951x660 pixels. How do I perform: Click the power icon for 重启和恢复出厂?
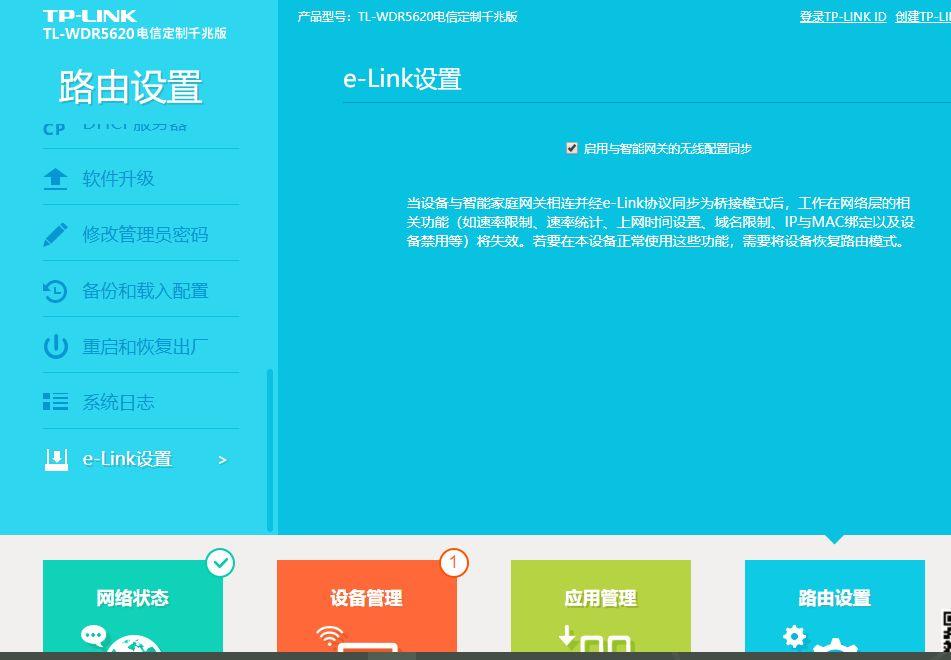point(56,347)
